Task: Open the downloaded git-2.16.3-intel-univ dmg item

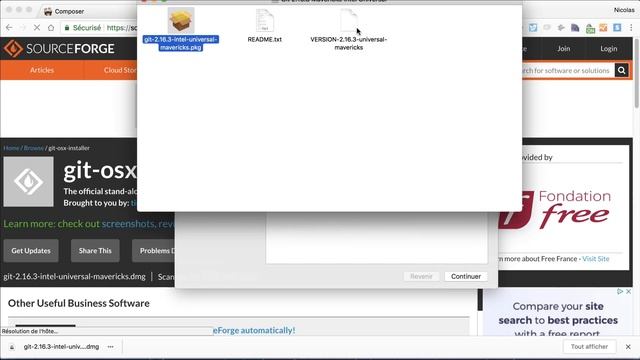Action: click(61, 347)
